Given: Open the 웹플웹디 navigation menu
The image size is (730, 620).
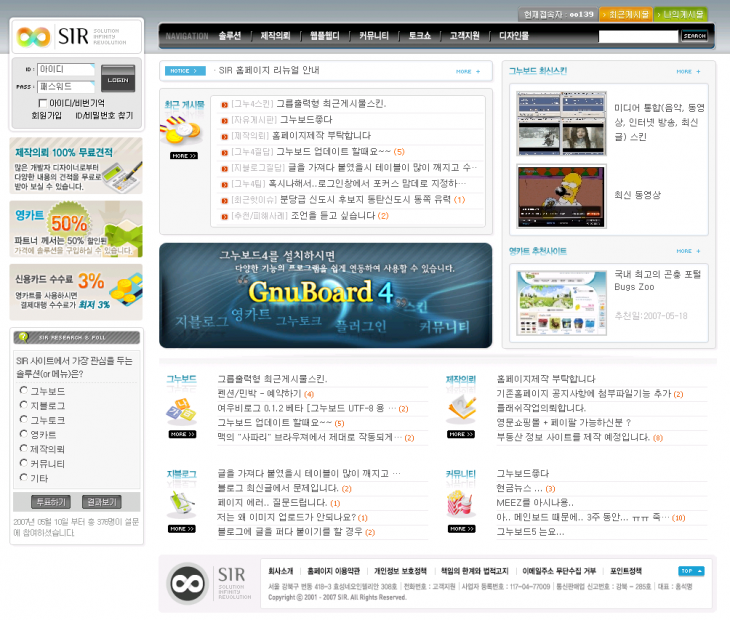Looking at the screenshot, I should coord(324,36).
